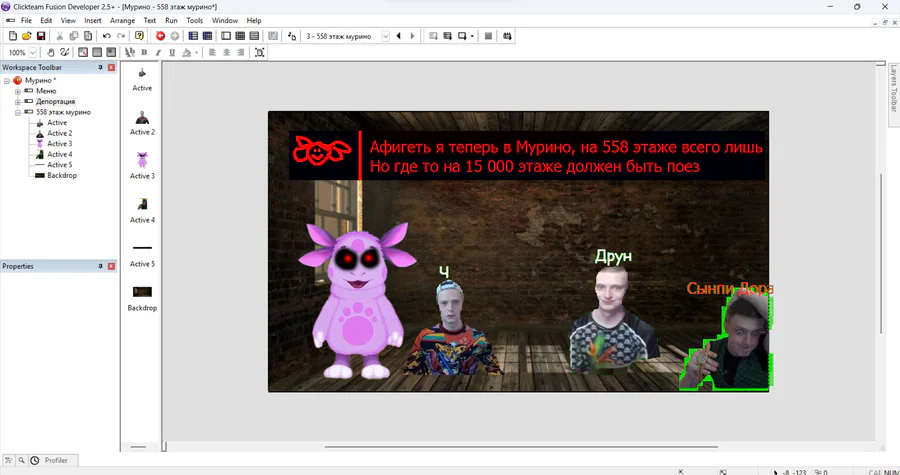Select Active 5 in workspace tree
The height and width of the screenshot is (475, 900).
click(x=59, y=165)
